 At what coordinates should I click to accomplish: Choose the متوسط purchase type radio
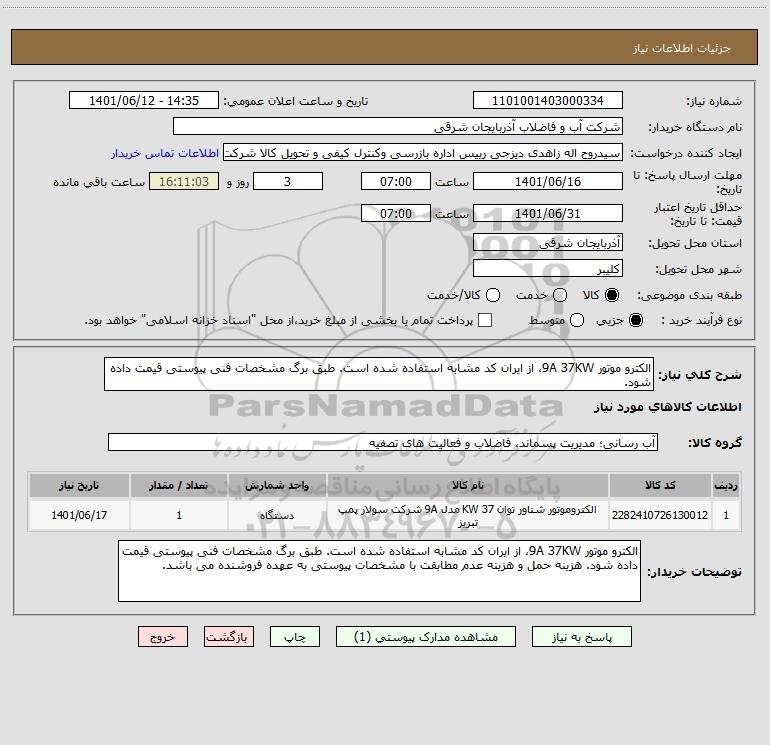[x=577, y=320]
